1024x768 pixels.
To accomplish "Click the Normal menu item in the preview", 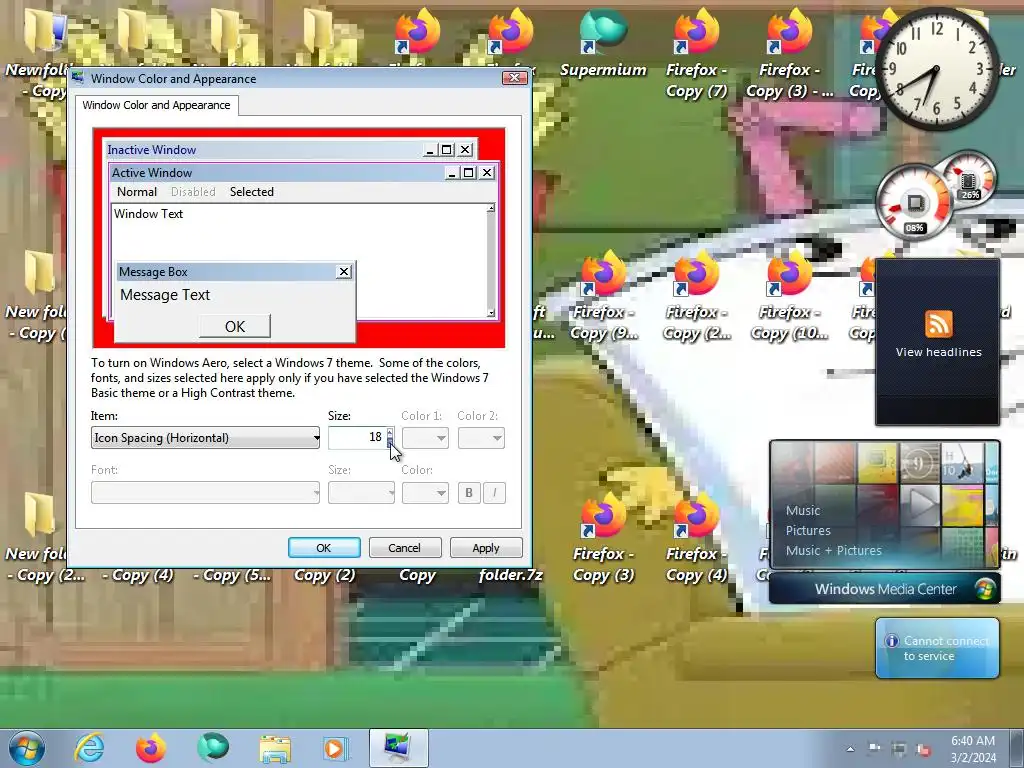I will 136,192.
